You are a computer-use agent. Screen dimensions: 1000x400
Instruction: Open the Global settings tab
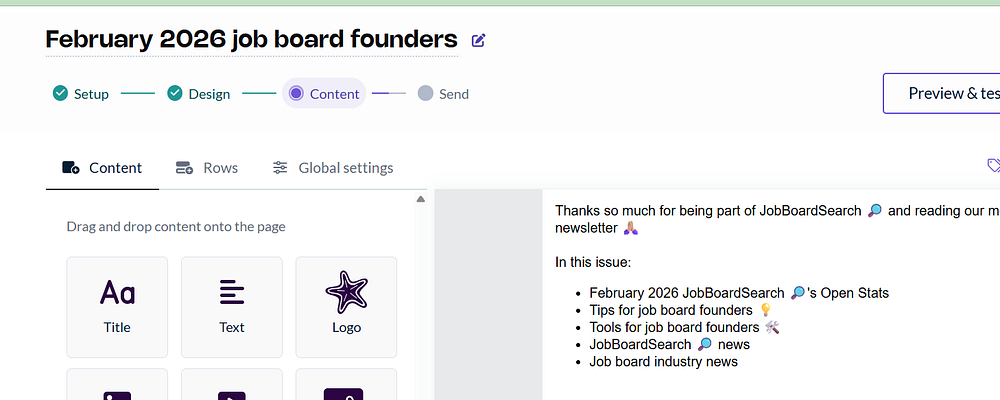pyautogui.click(x=333, y=168)
